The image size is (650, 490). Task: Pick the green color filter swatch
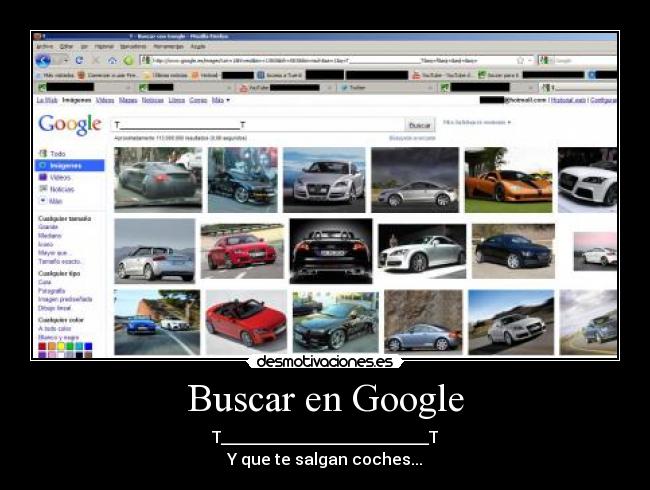(x=70, y=347)
